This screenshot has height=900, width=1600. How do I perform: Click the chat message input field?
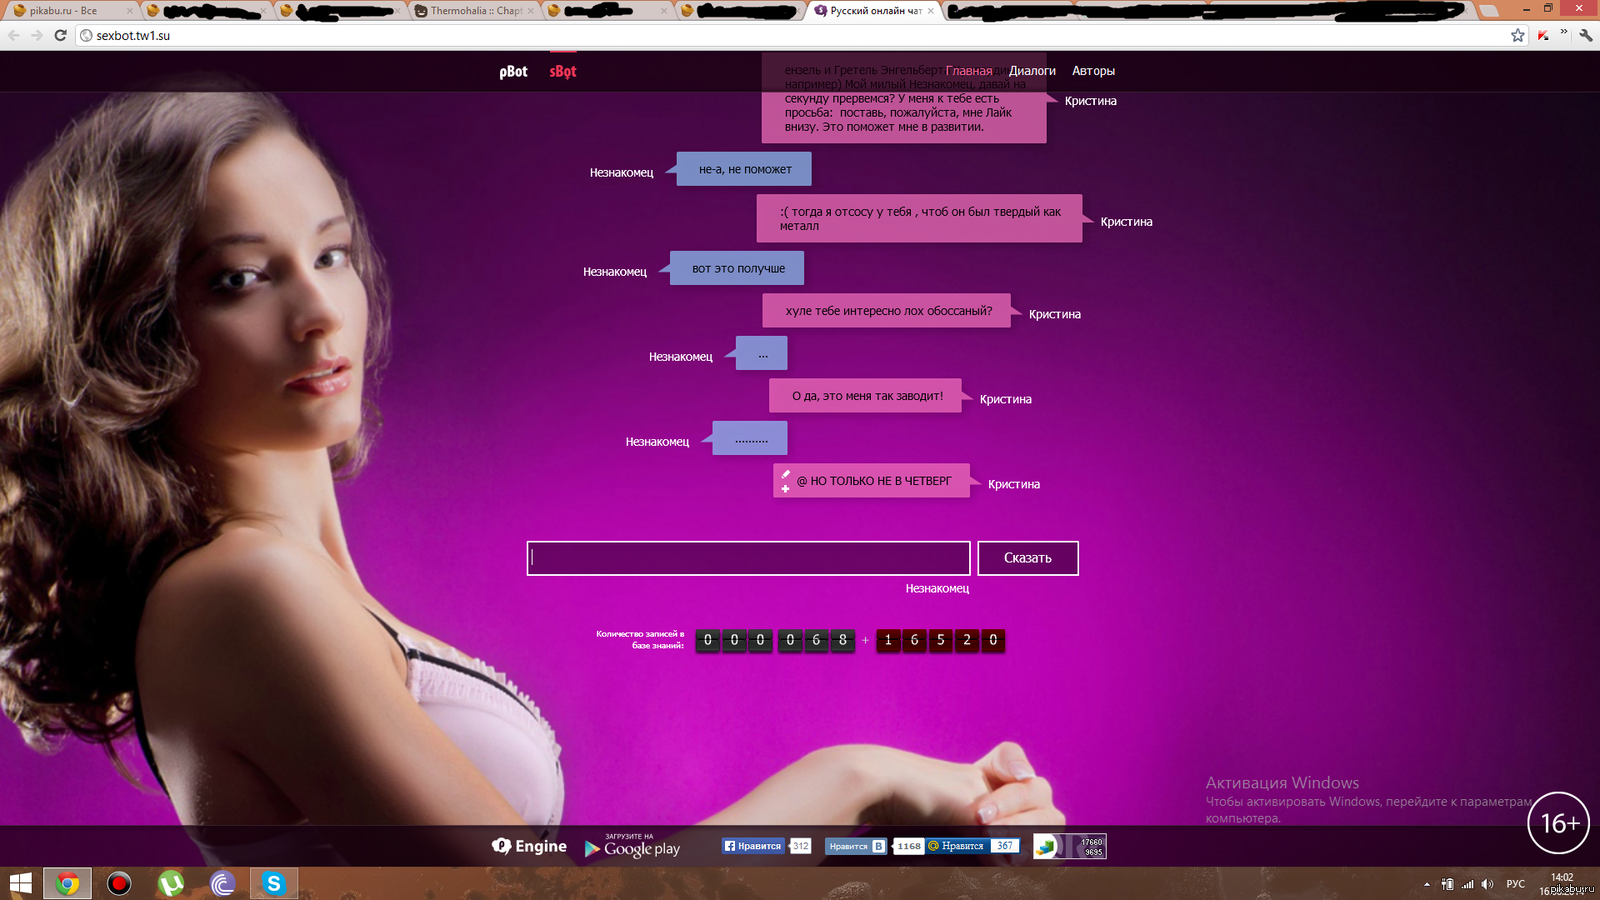tap(748, 558)
